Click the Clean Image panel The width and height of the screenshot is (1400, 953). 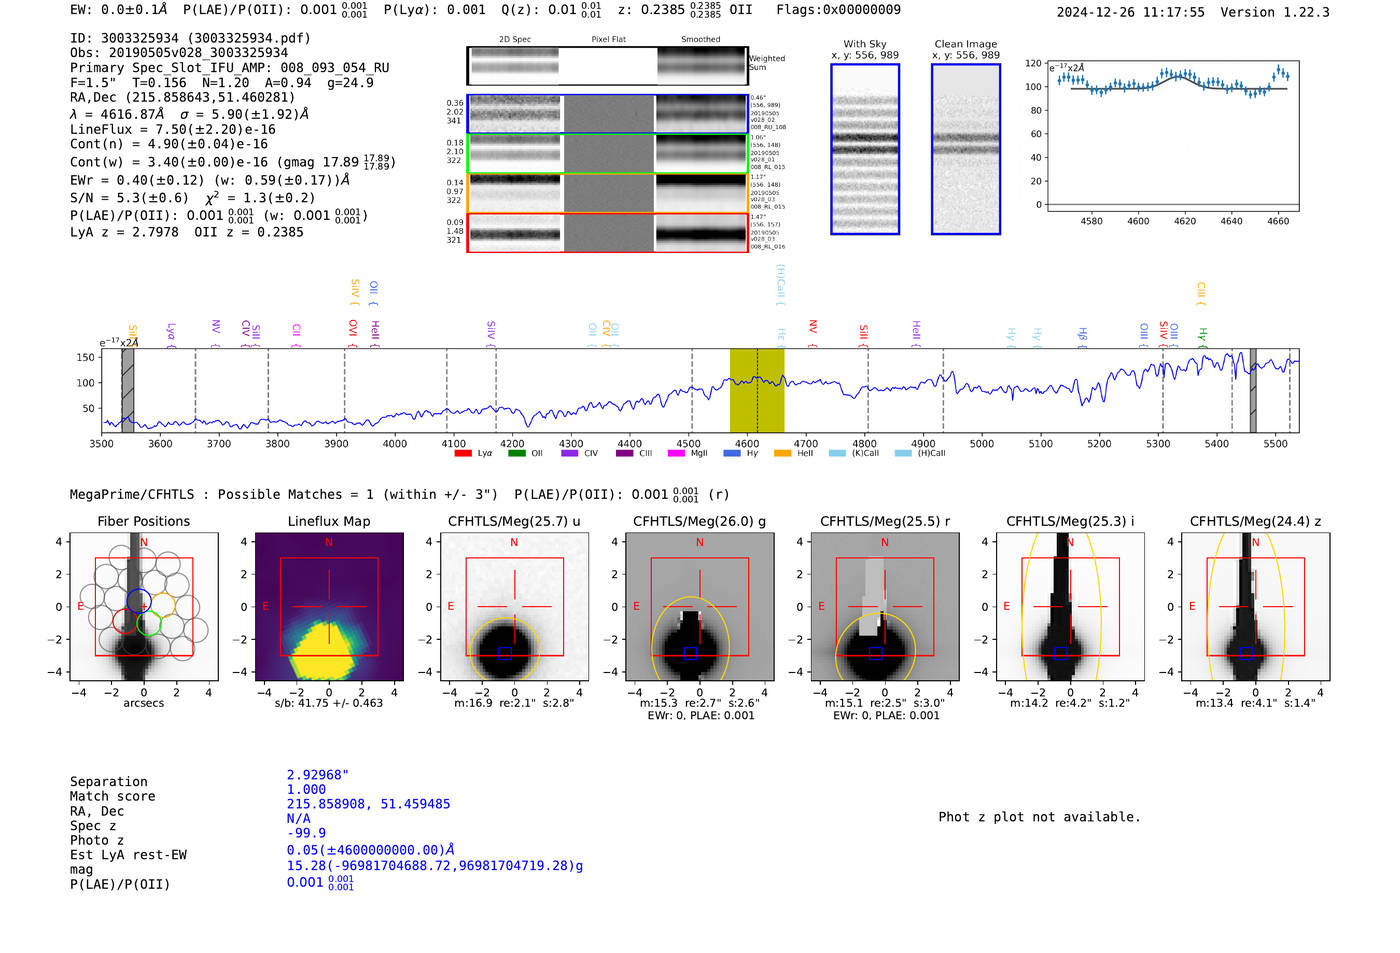(966, 149)
